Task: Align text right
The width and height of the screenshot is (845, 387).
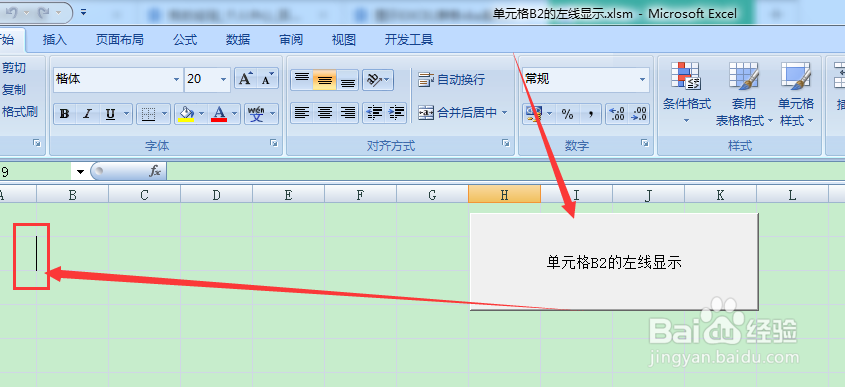Action: [348, 113]
